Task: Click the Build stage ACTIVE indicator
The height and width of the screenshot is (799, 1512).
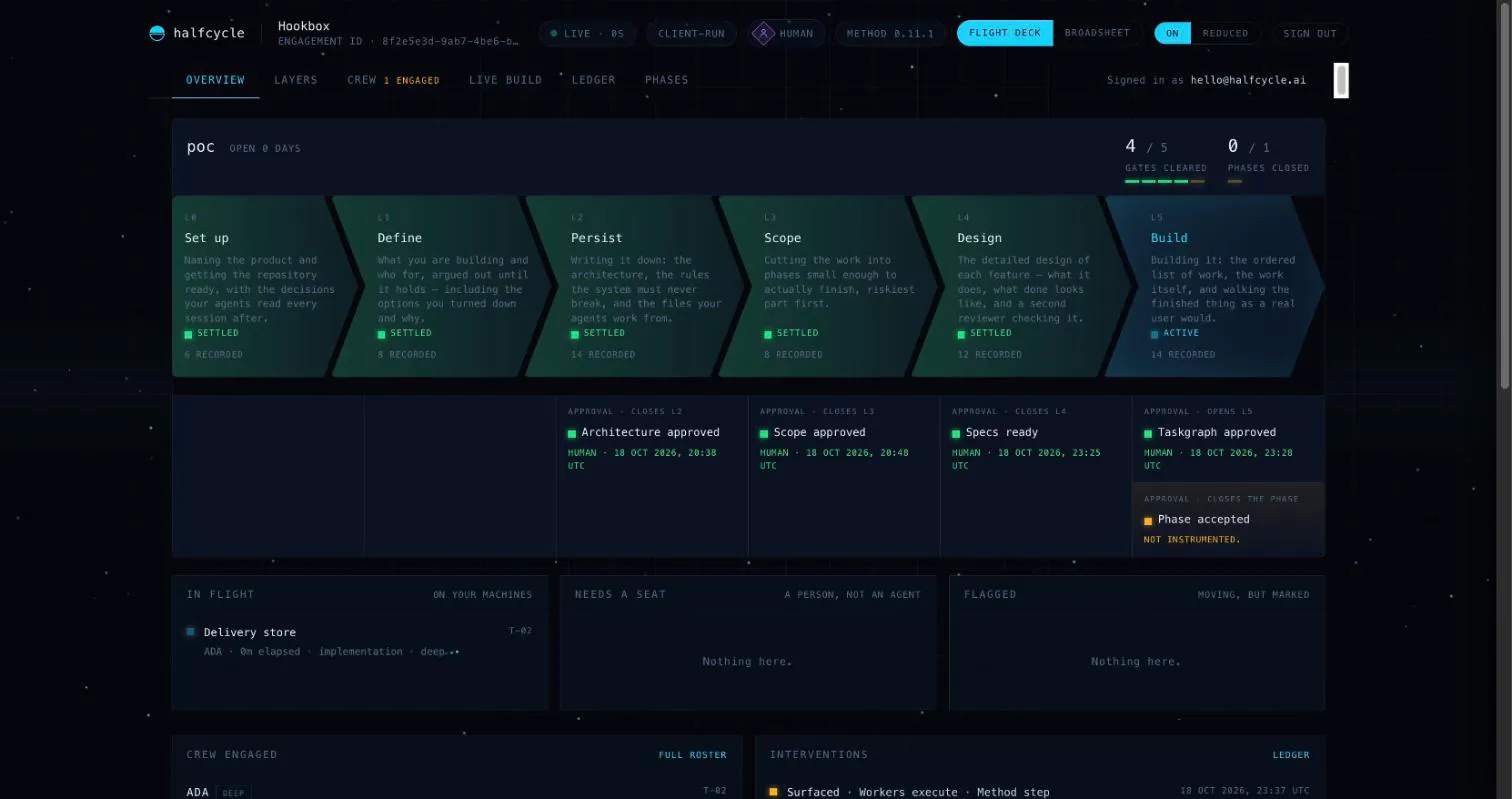Action: [x=1175, y=333]
